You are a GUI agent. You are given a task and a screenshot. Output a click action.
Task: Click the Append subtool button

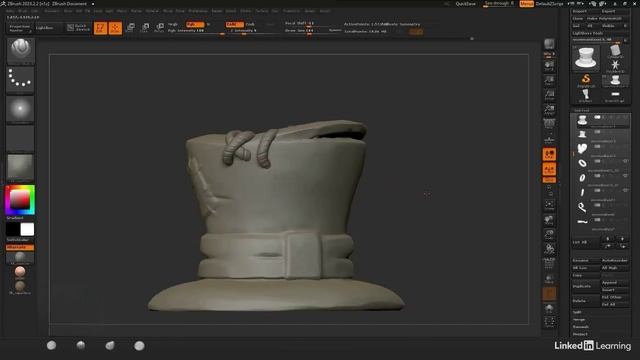point(615,282)
